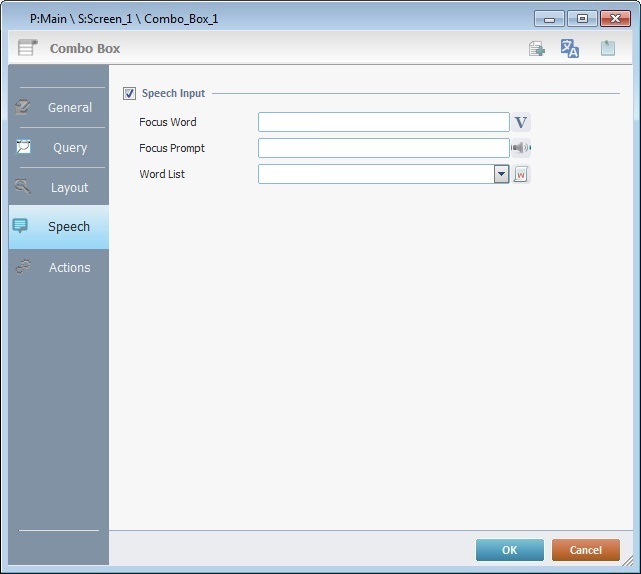Click the clipboard notes icon in the header
641x574 pixels.
click(x=607, y=48)
